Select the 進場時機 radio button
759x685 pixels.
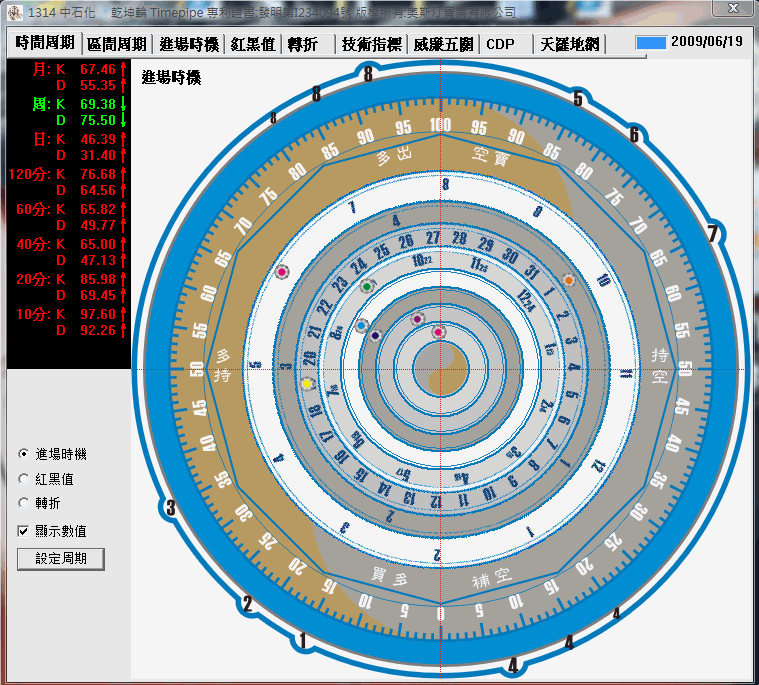(x=24, y=454)
